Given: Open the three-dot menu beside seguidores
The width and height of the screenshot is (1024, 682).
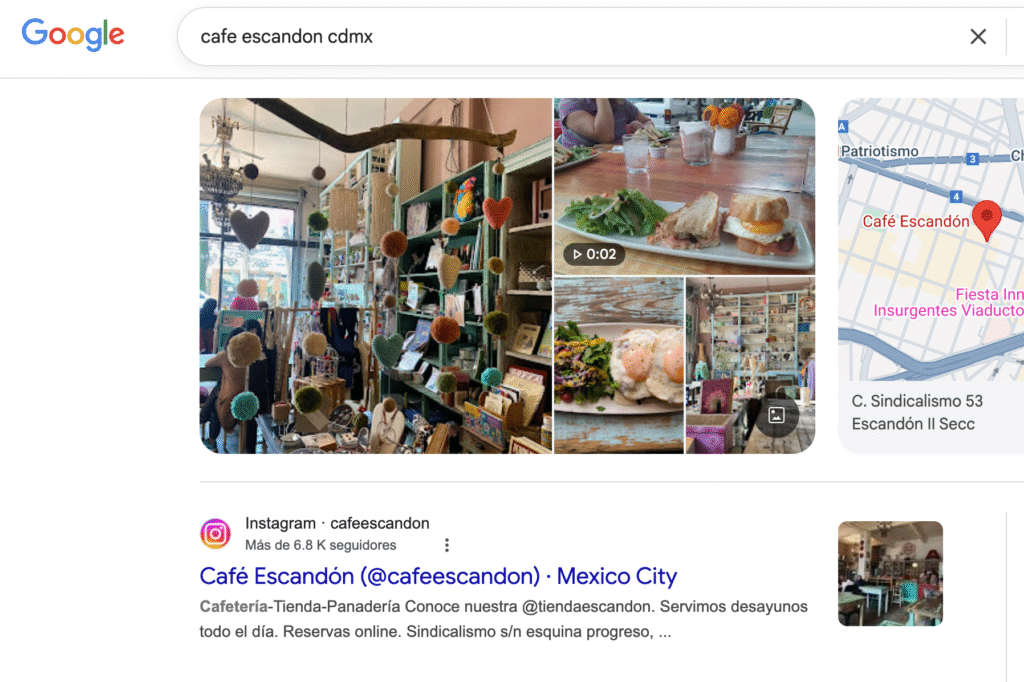Looking at the screenshot, I should click(x=447, y=545).
